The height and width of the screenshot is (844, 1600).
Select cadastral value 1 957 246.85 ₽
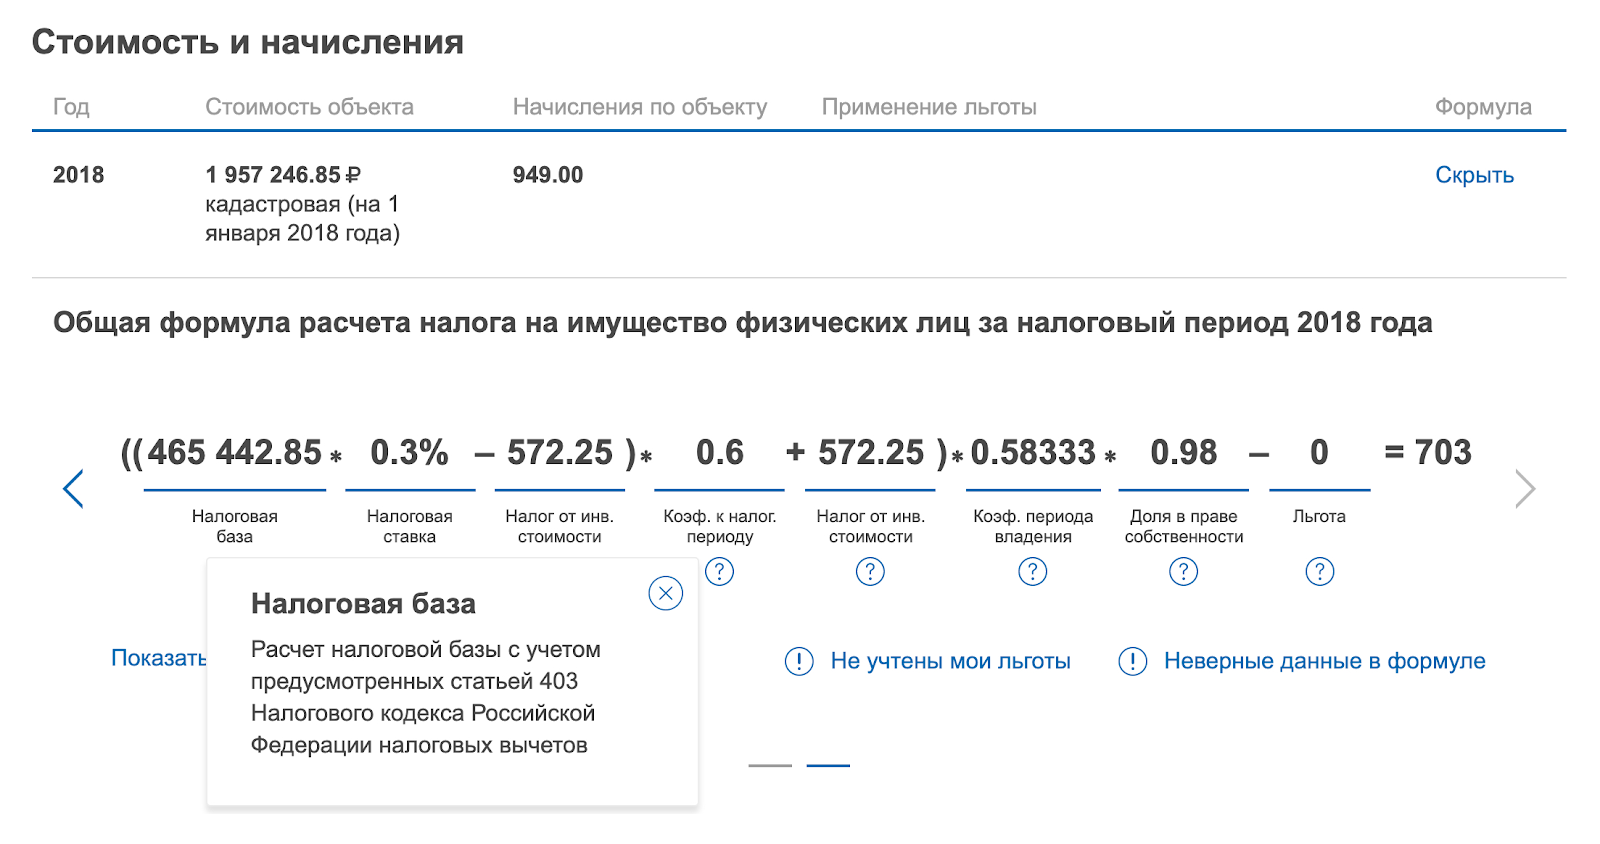283,175
